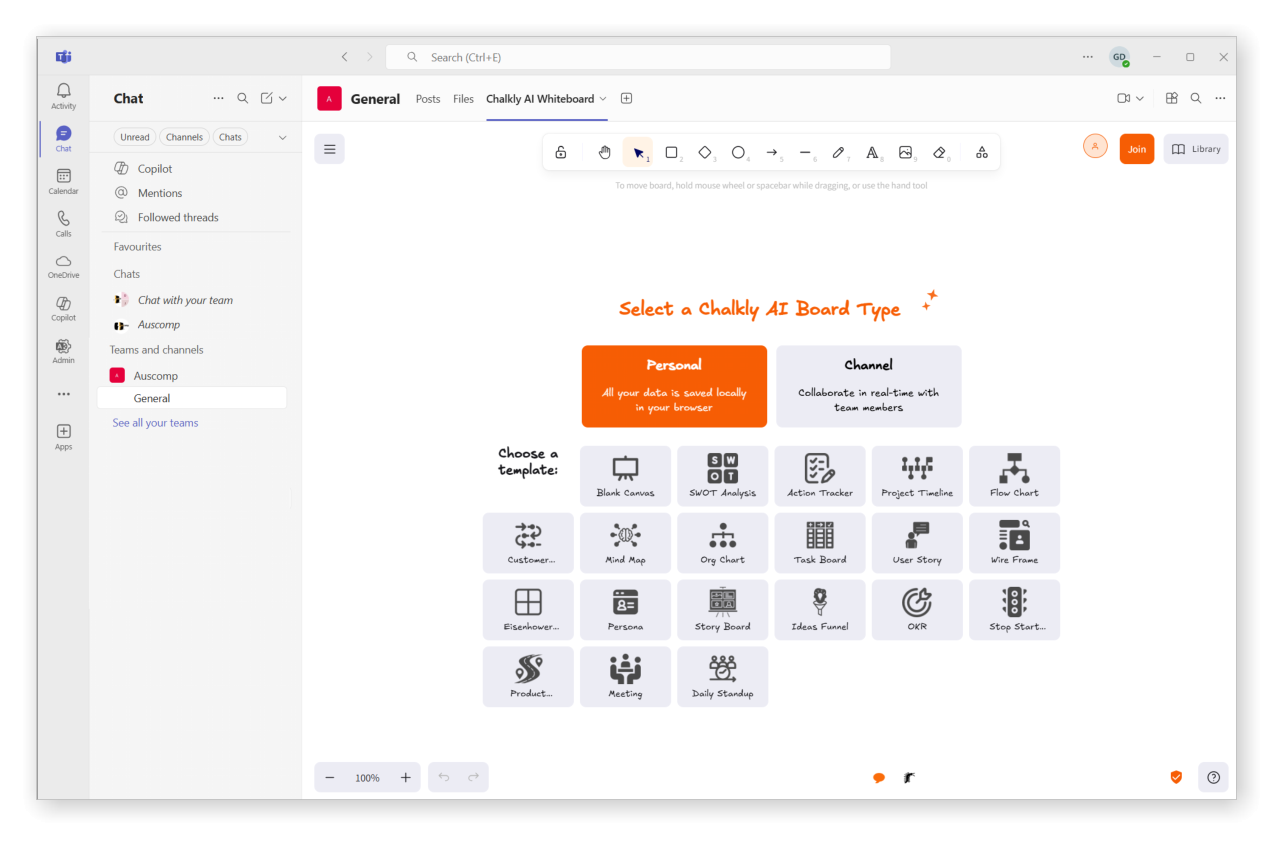
Task: Pick the OKR template
Action: [917, 610]
